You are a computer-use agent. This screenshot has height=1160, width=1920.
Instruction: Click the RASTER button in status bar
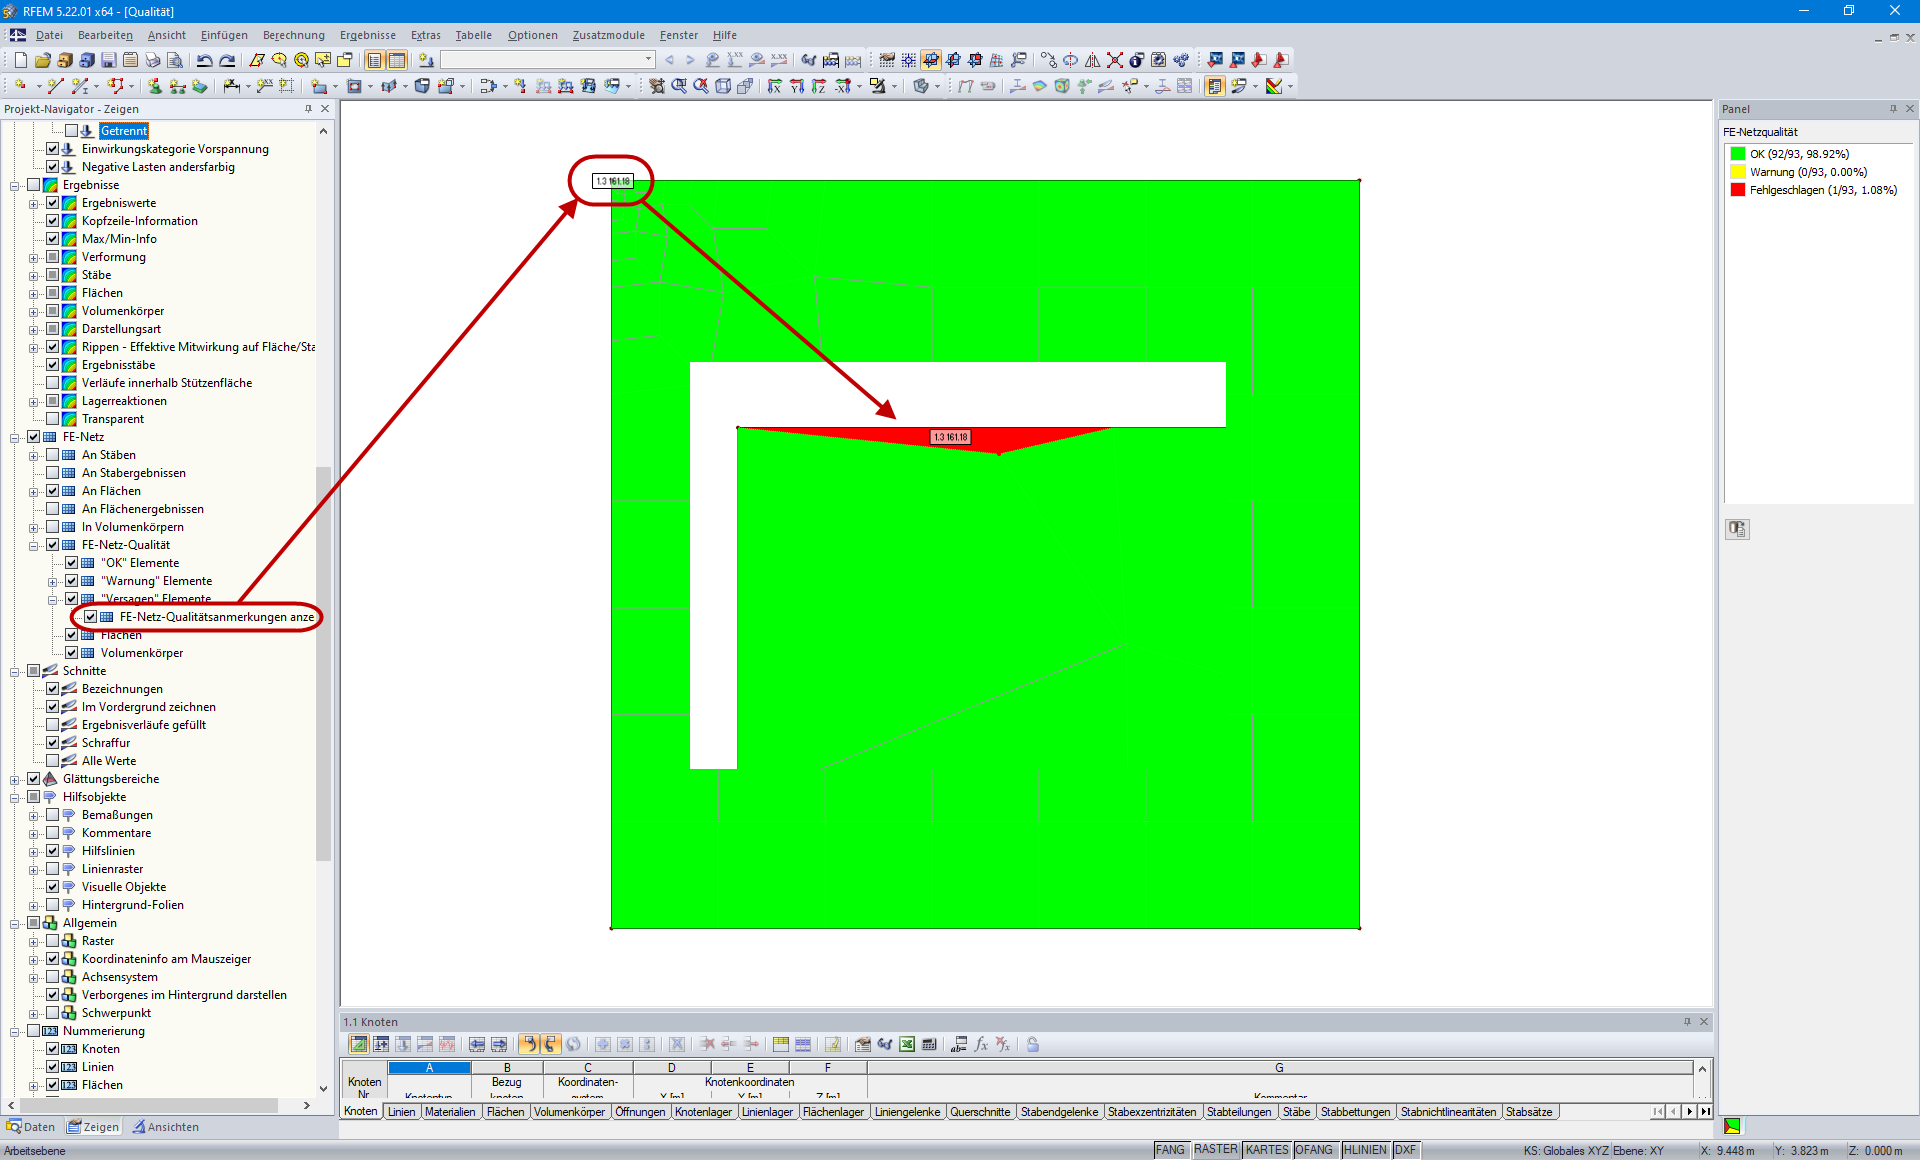click(1215, 1150)
